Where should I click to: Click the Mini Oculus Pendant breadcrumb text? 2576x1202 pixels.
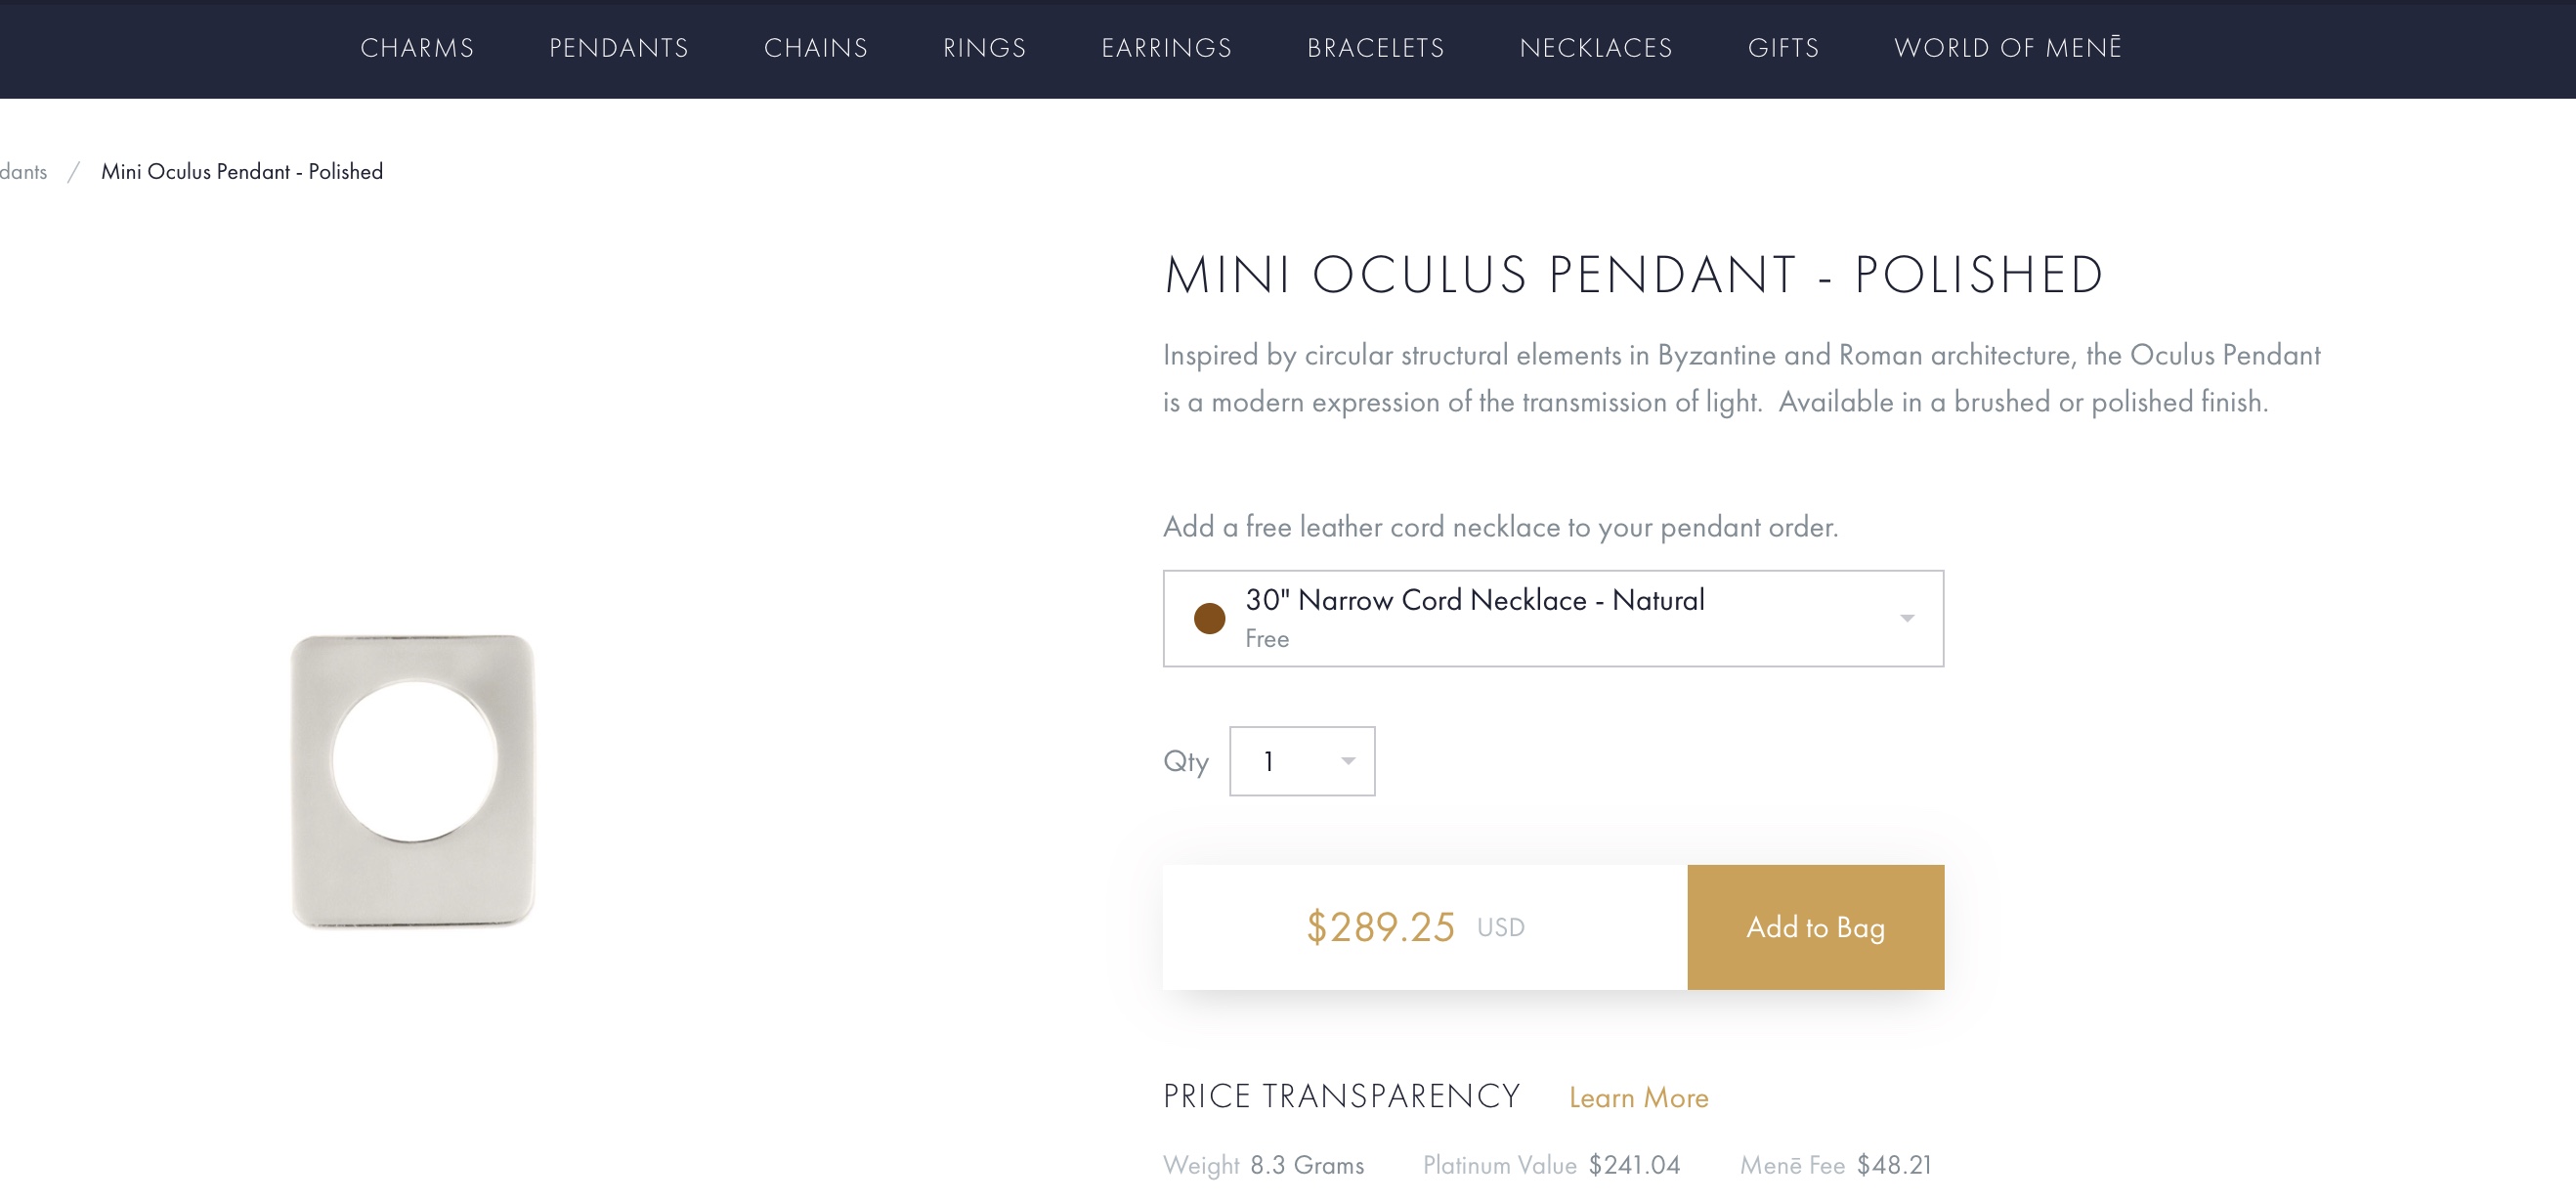pos(242,172)
